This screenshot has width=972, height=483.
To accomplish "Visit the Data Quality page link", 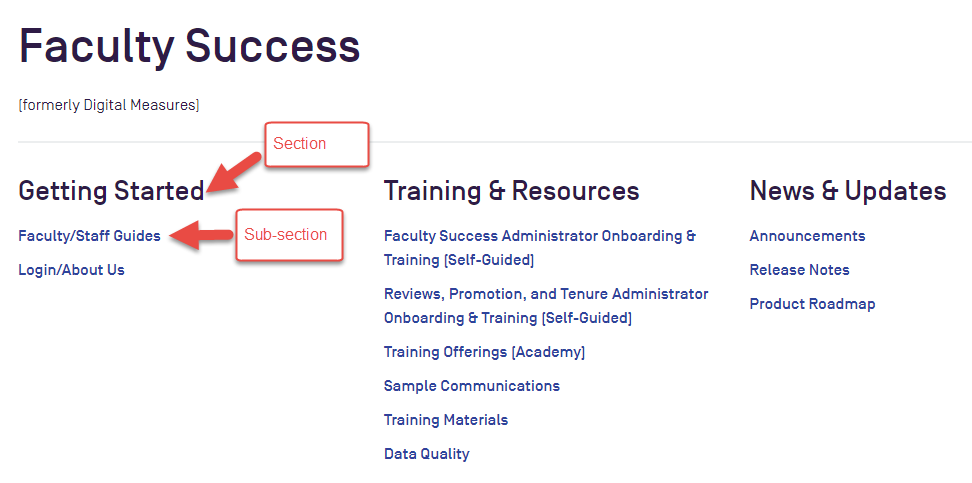I will (426, 454).
